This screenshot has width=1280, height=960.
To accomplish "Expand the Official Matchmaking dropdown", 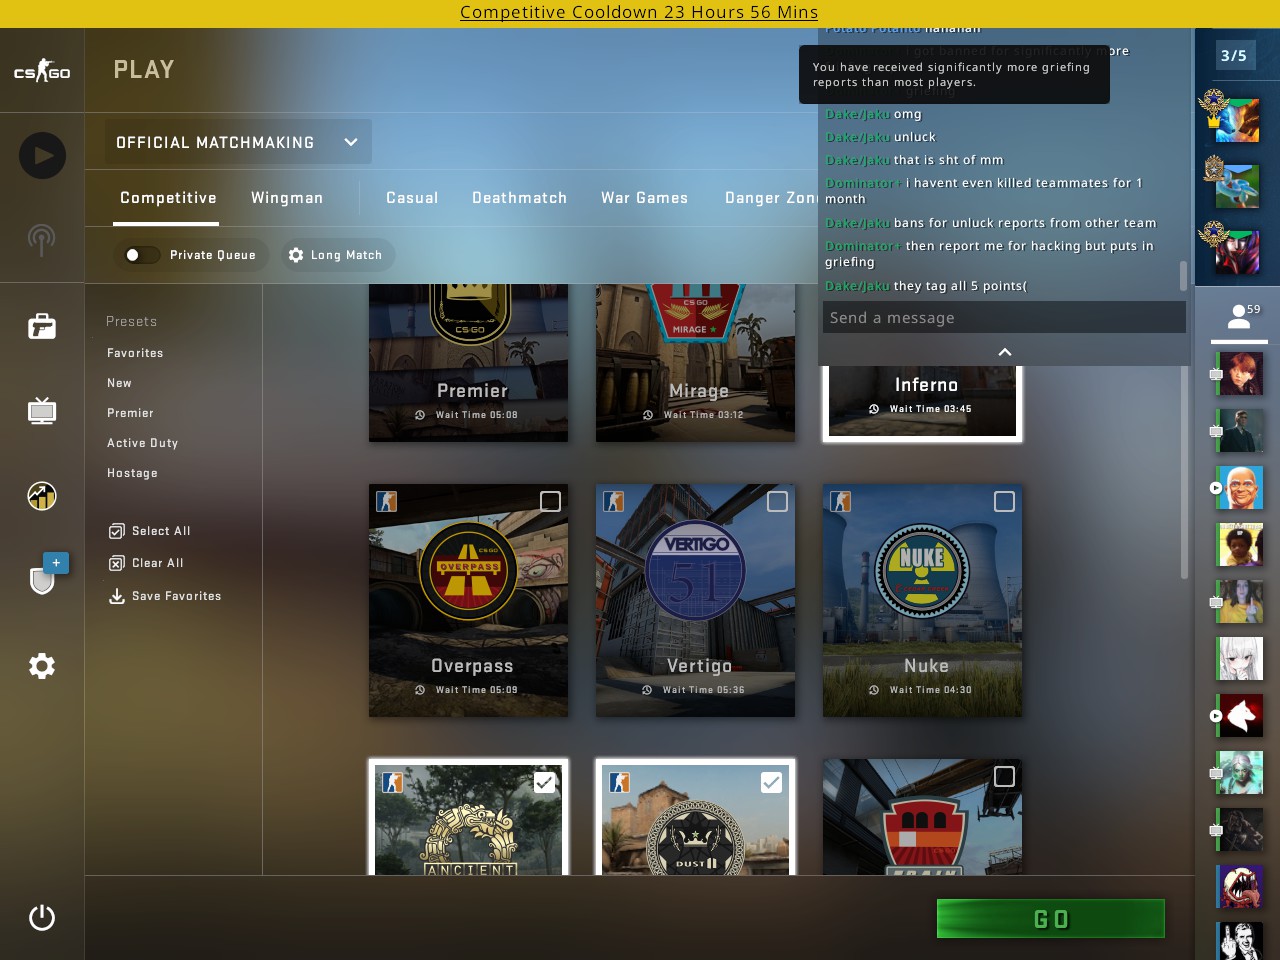I will coord(238,142).
